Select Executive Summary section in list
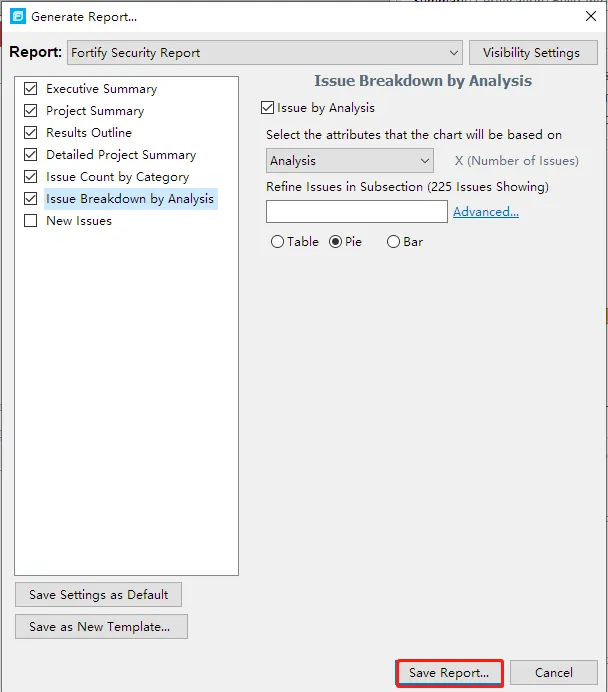608x692 pixels. click(101, 89)
